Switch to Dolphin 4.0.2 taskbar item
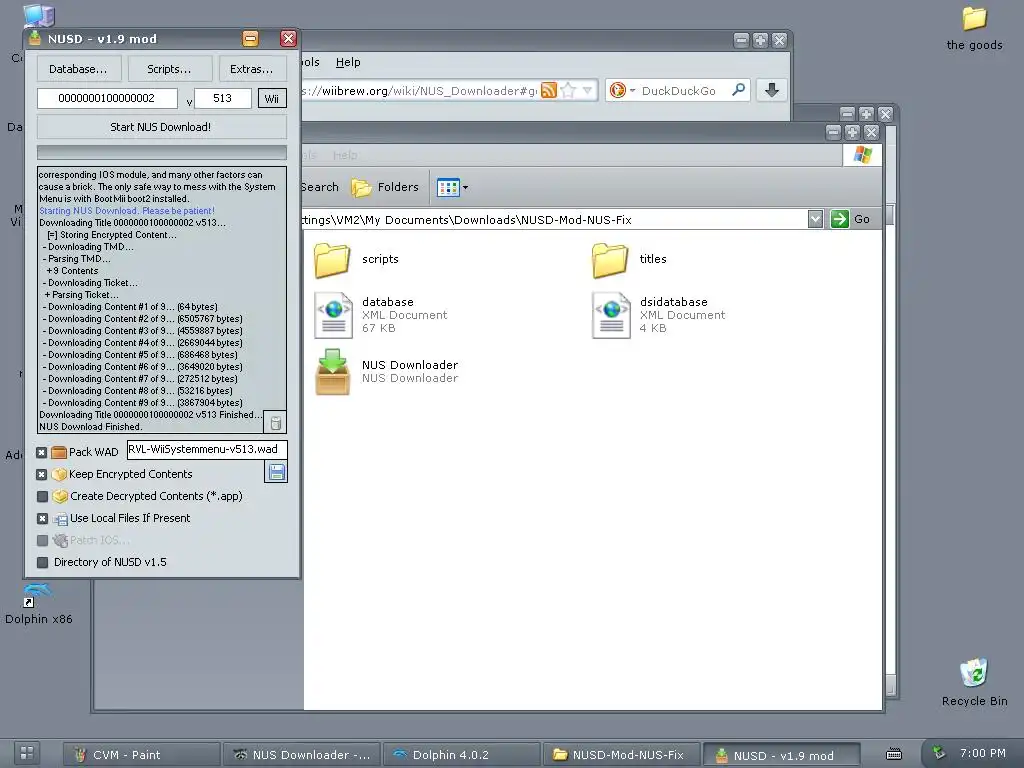Image resolution: width=1024 pixels, height=768 pixels. tap(462, 754)
